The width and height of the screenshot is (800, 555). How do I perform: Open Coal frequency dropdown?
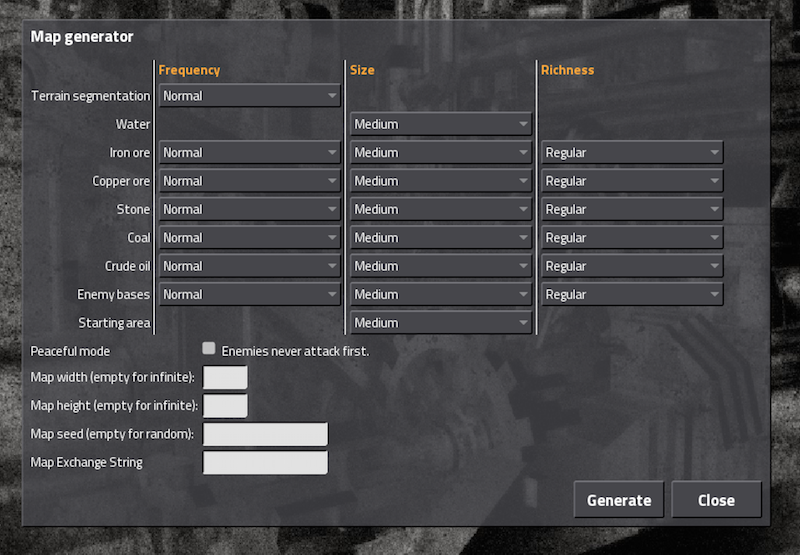(x=249, y=238)
